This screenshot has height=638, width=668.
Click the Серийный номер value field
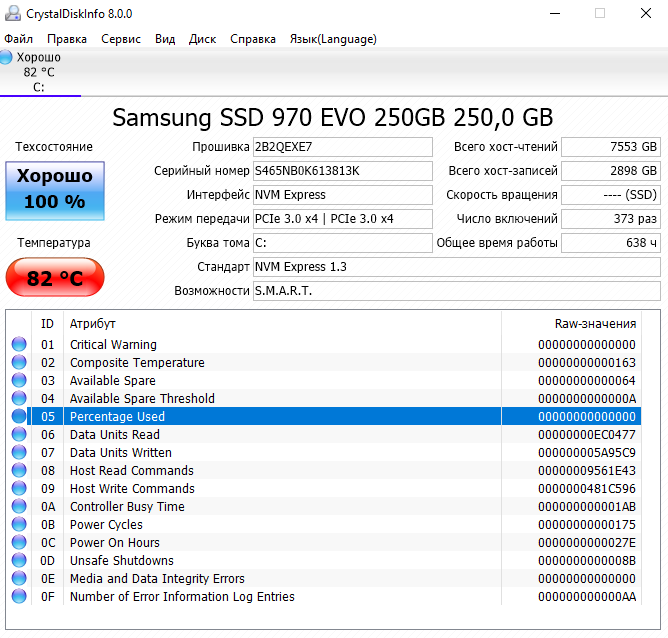[342, 171]
